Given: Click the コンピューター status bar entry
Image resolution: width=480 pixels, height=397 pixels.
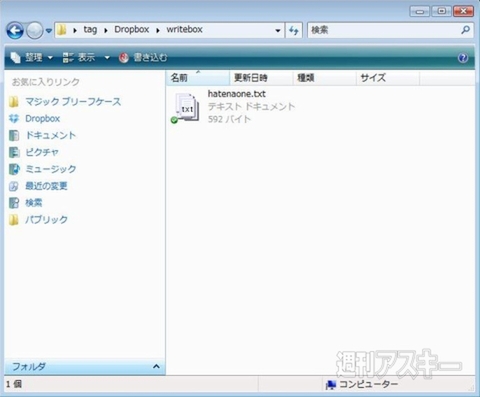Looking at the screenshot, I should (x=362, y=384).
